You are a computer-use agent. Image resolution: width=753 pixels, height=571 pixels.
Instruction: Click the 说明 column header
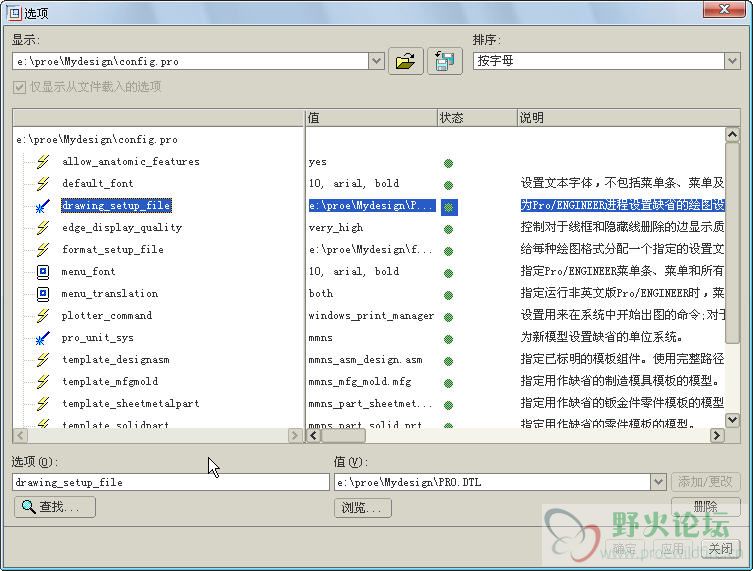tap(629, 118)
